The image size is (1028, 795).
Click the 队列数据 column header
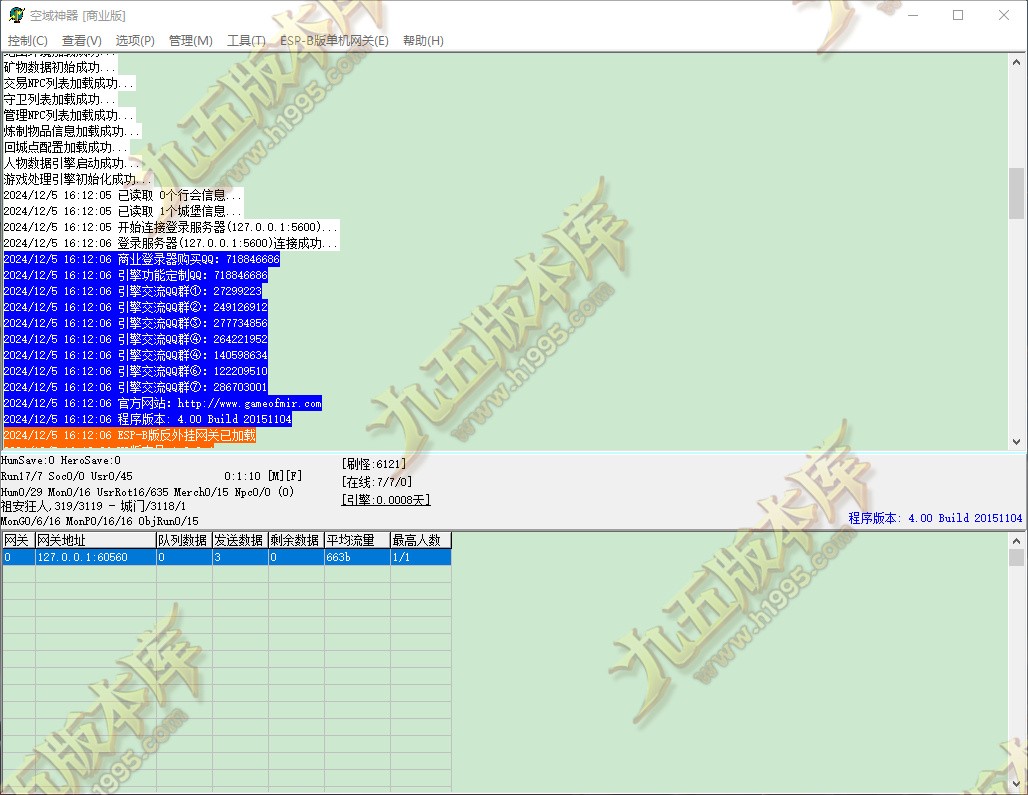pyautogui.click(x=184, y=540)
